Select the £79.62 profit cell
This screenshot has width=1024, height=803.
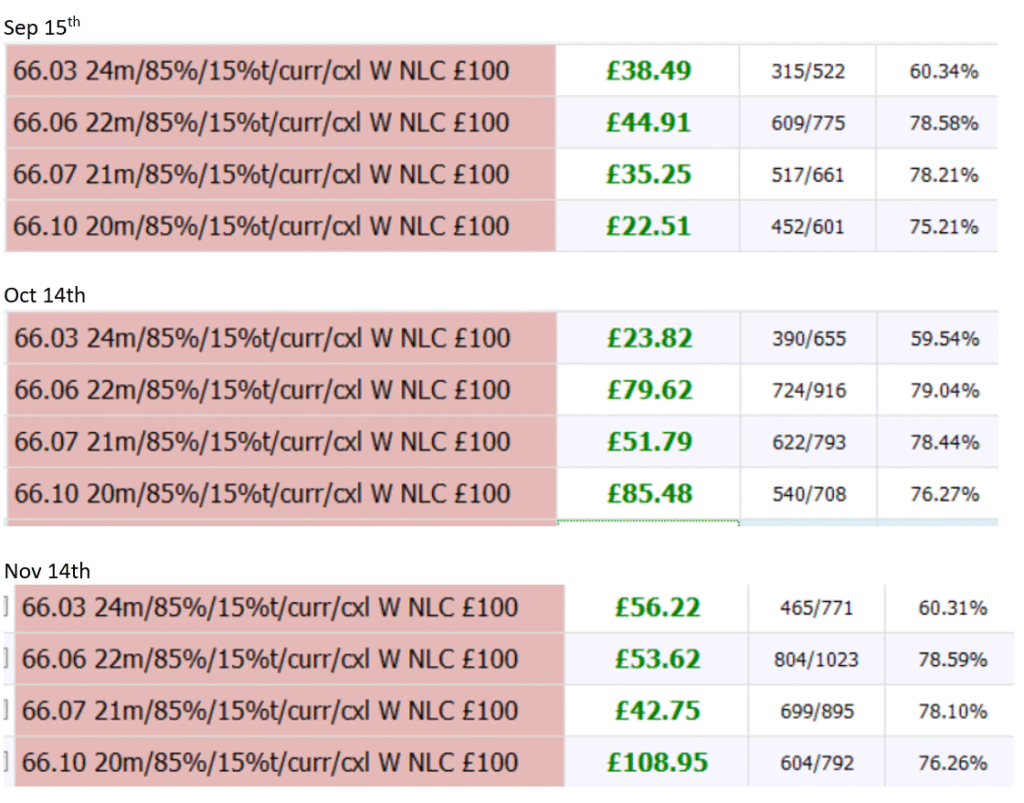point(648,390)
